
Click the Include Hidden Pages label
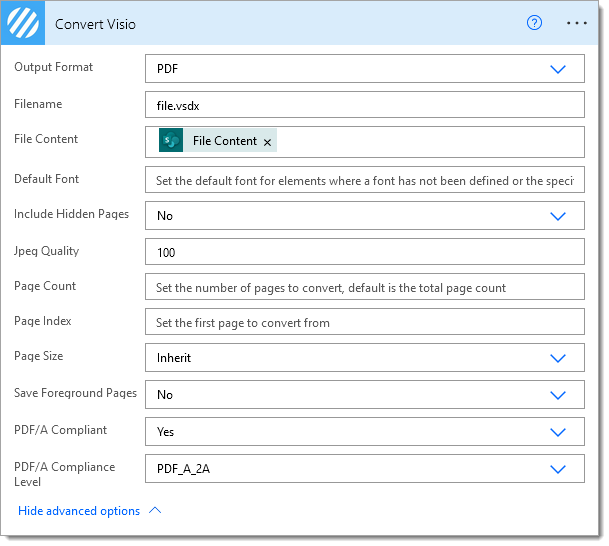pyautogui.click(x=71, y=214)
